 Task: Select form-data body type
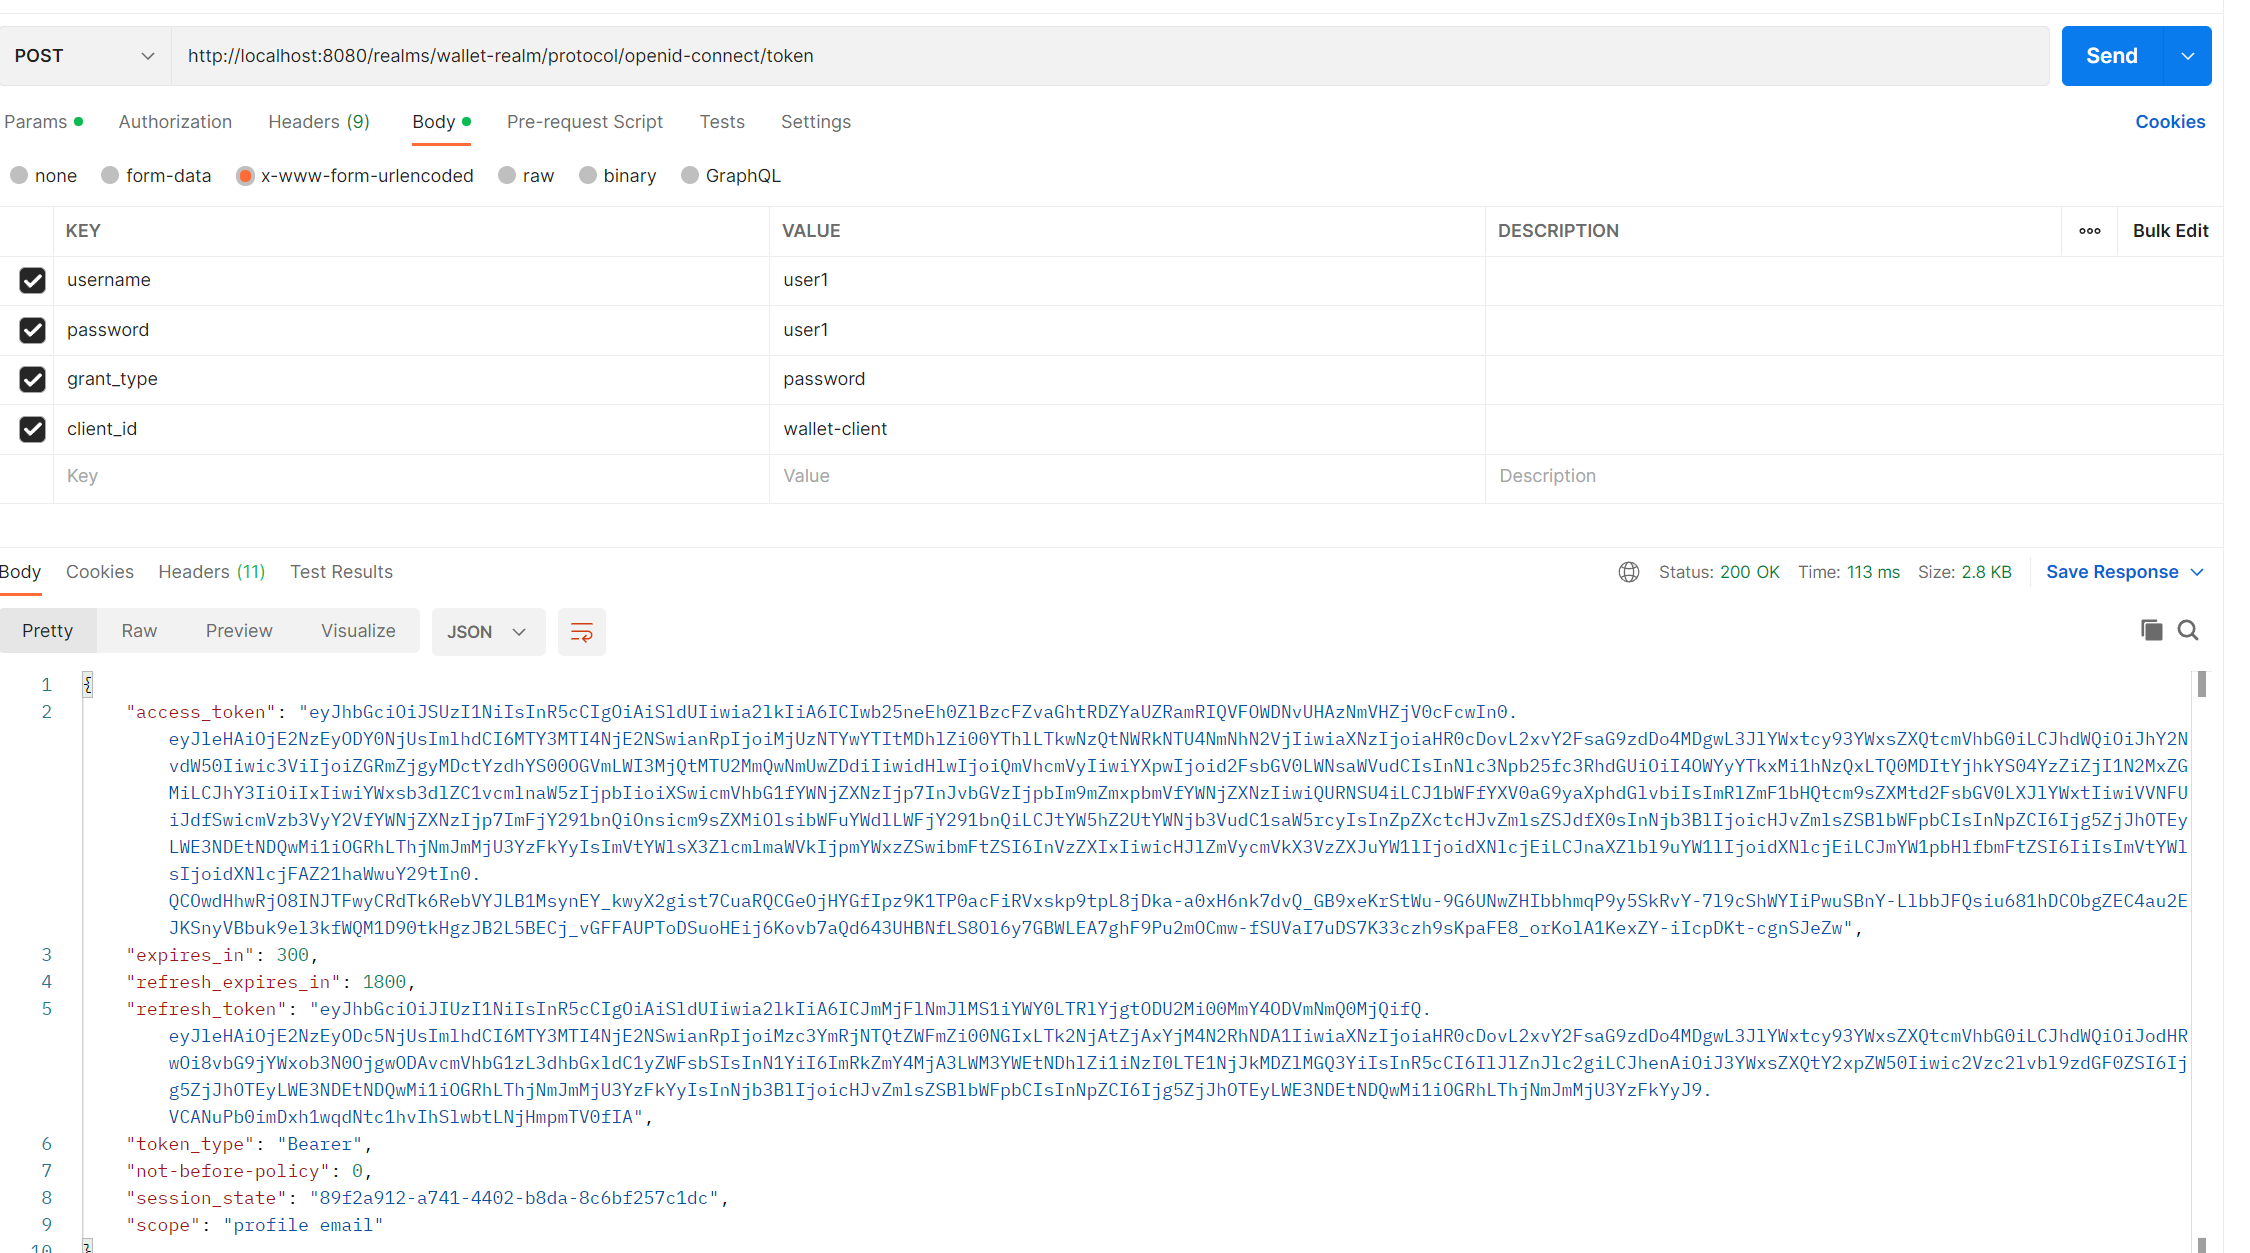click(x=111, y=176)
